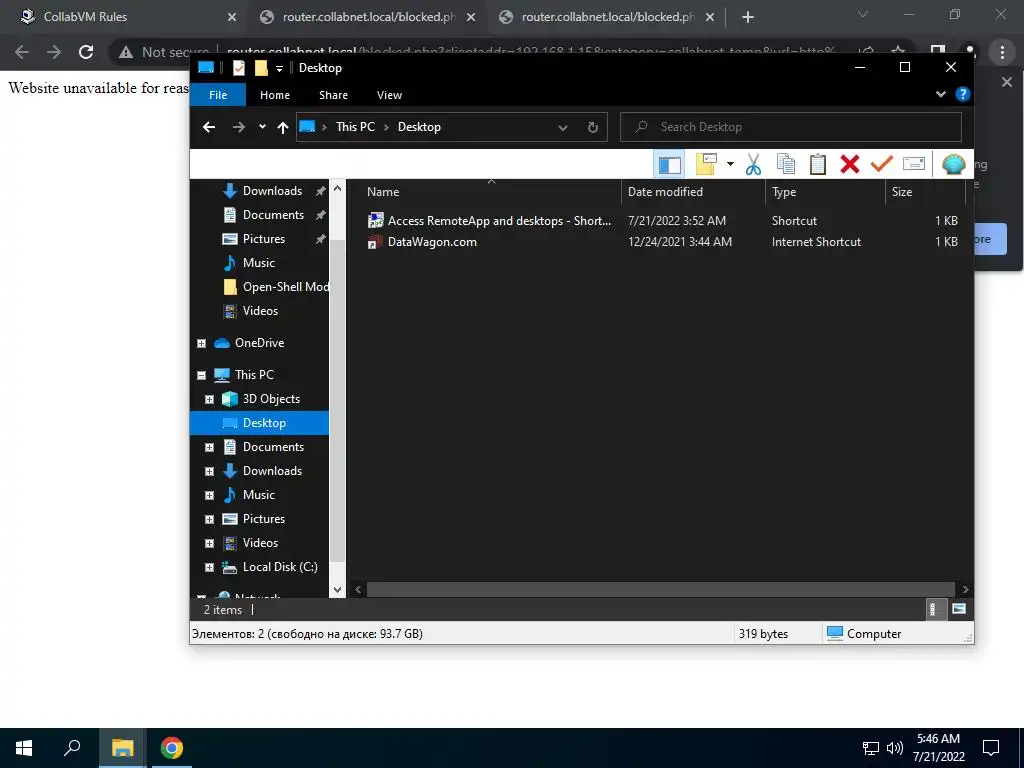Collapse the This PC tree node
The image size is (1024, 768).
coord(202,376)
